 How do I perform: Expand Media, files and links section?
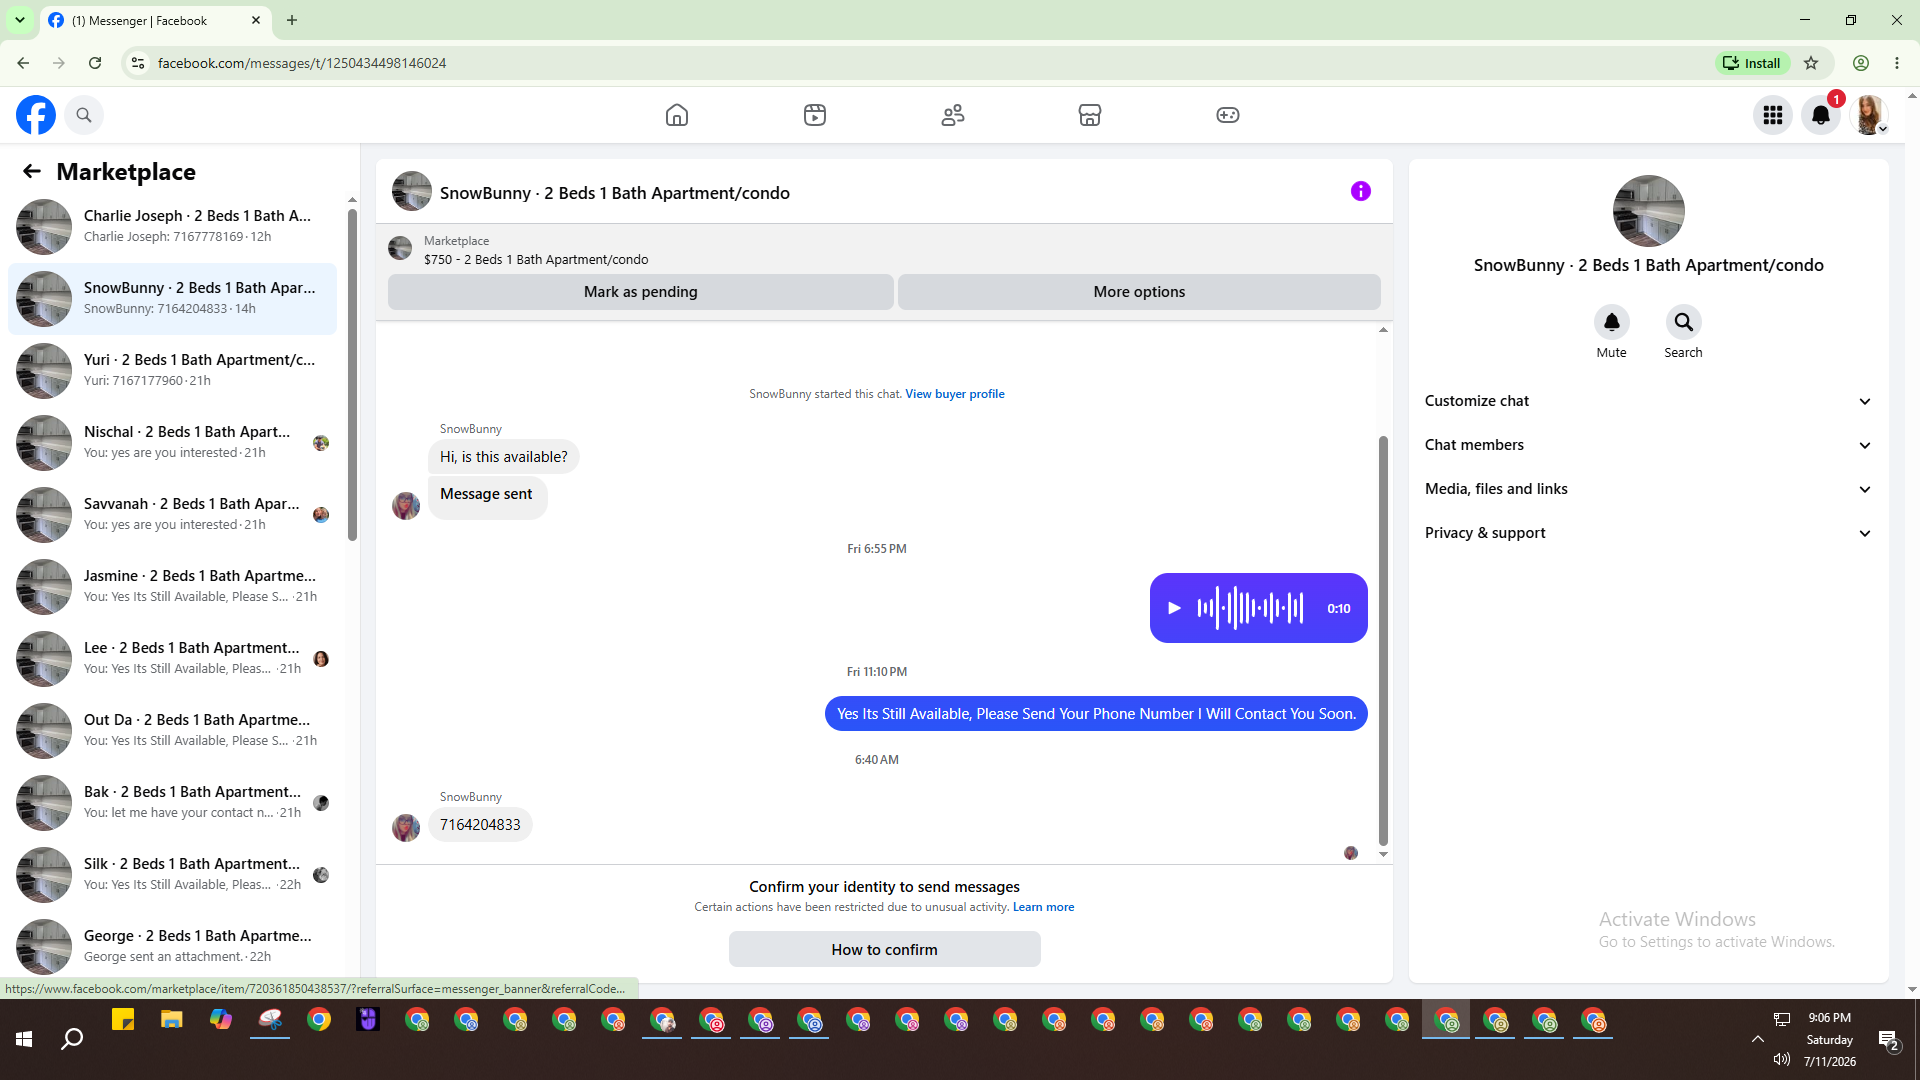(x=1648, y=489)
